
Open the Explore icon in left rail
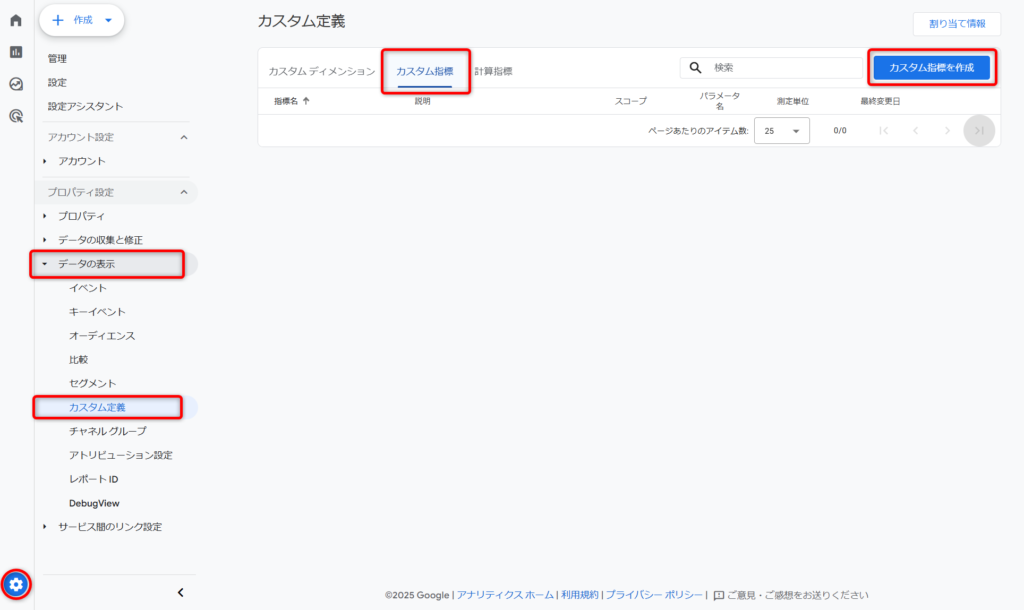point(16,84)
